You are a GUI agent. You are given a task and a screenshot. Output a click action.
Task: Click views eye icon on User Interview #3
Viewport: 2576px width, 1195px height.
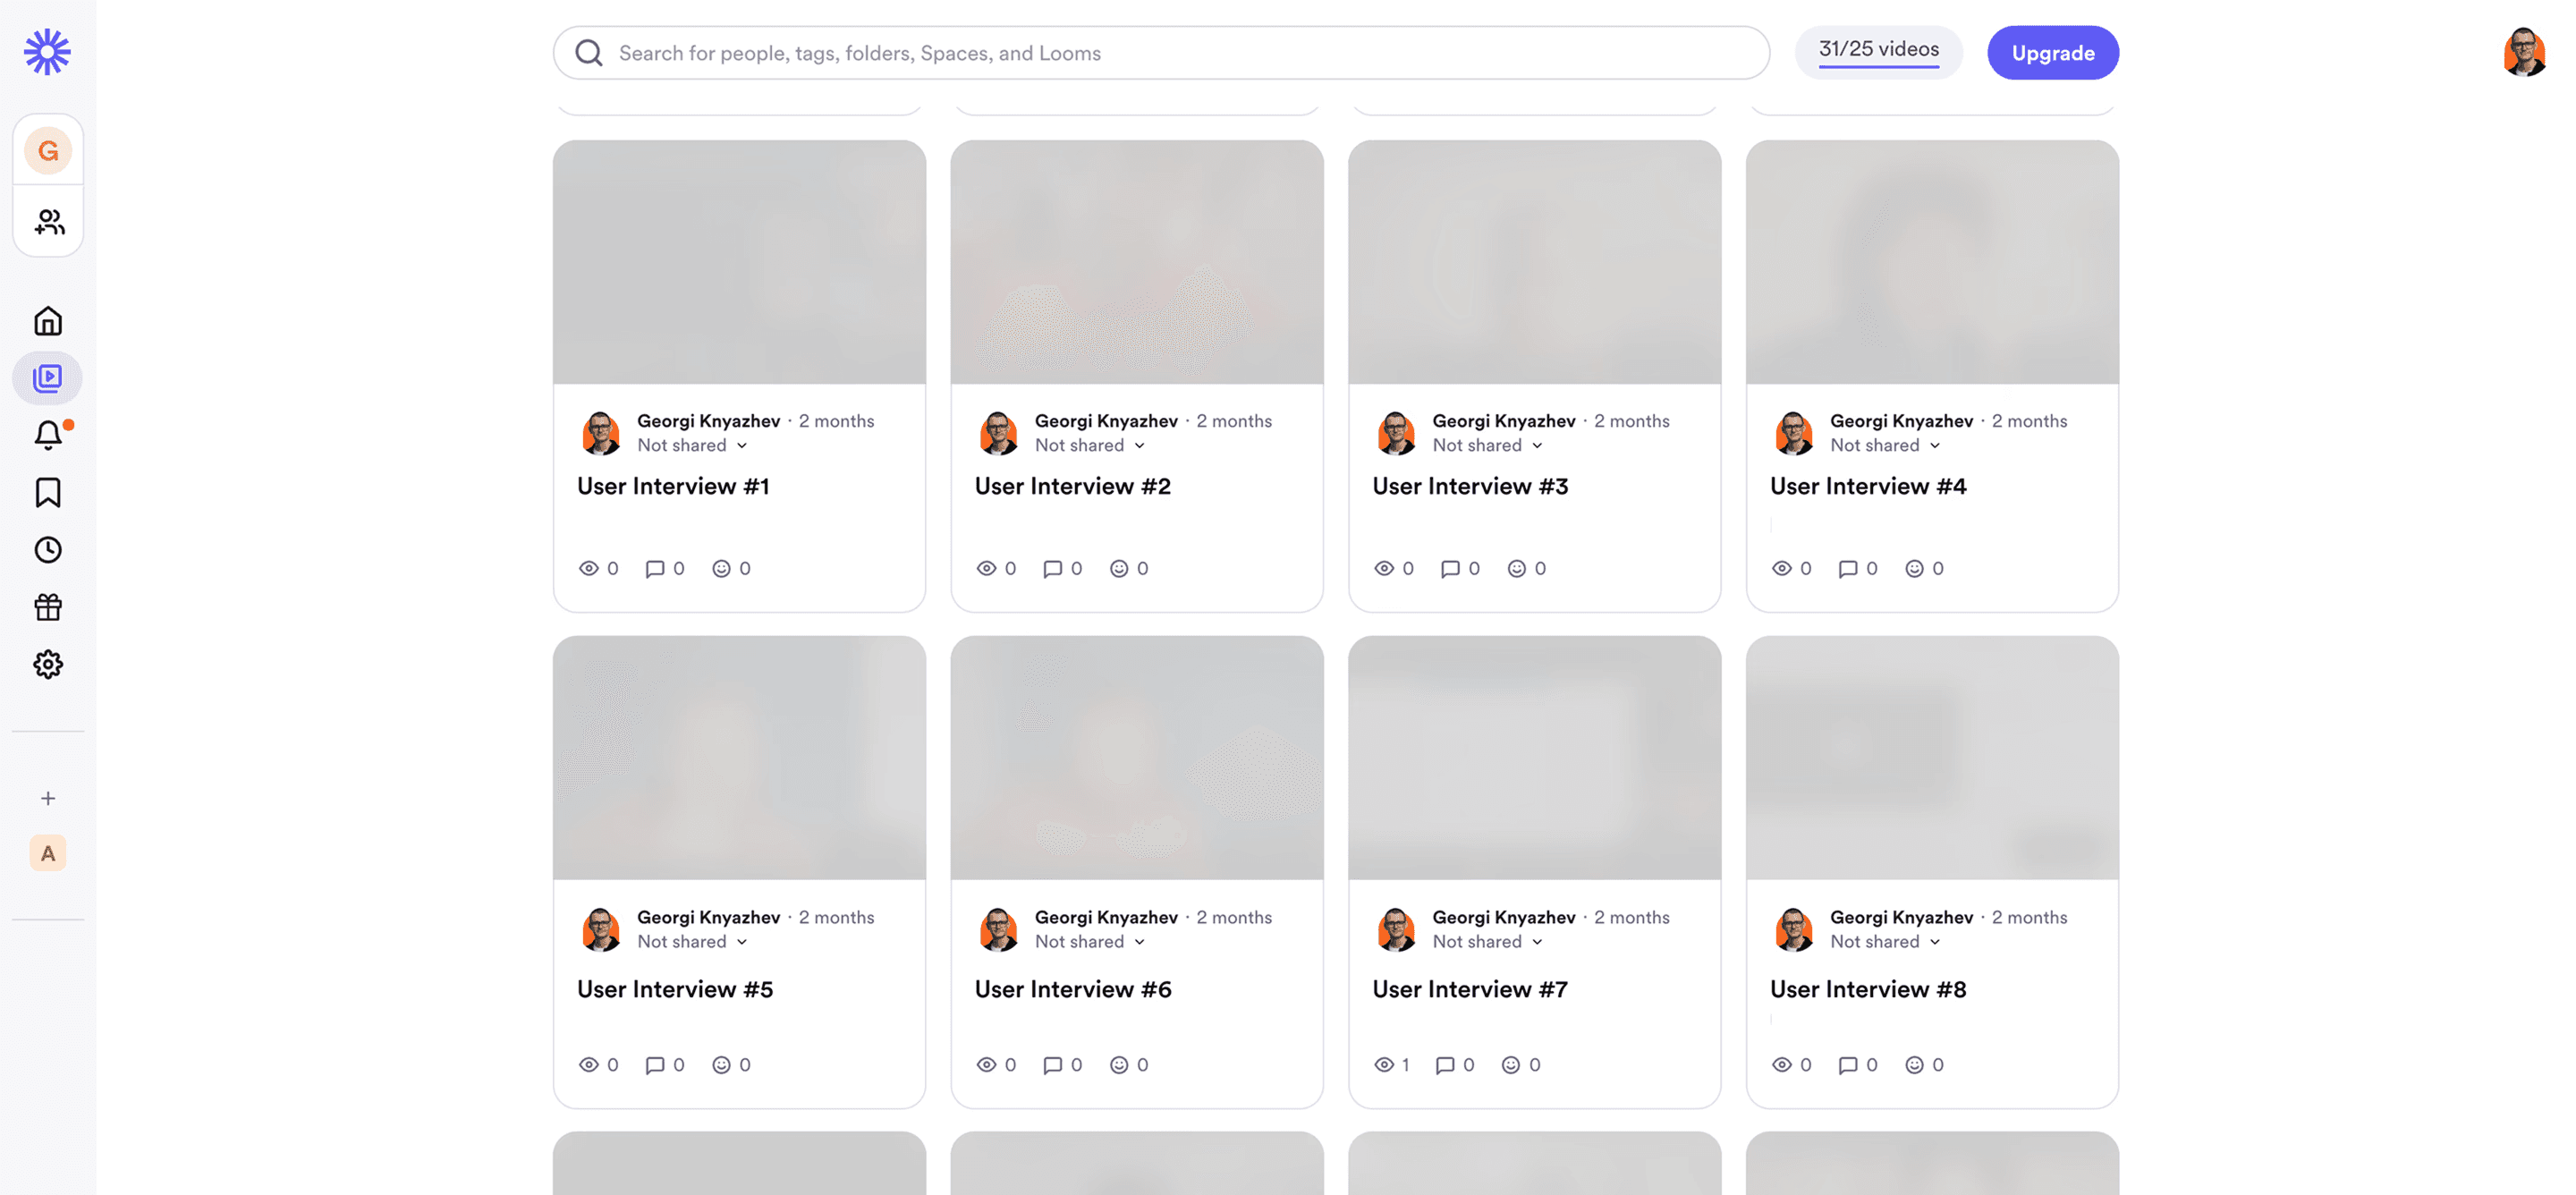[x=1384, y=568]
